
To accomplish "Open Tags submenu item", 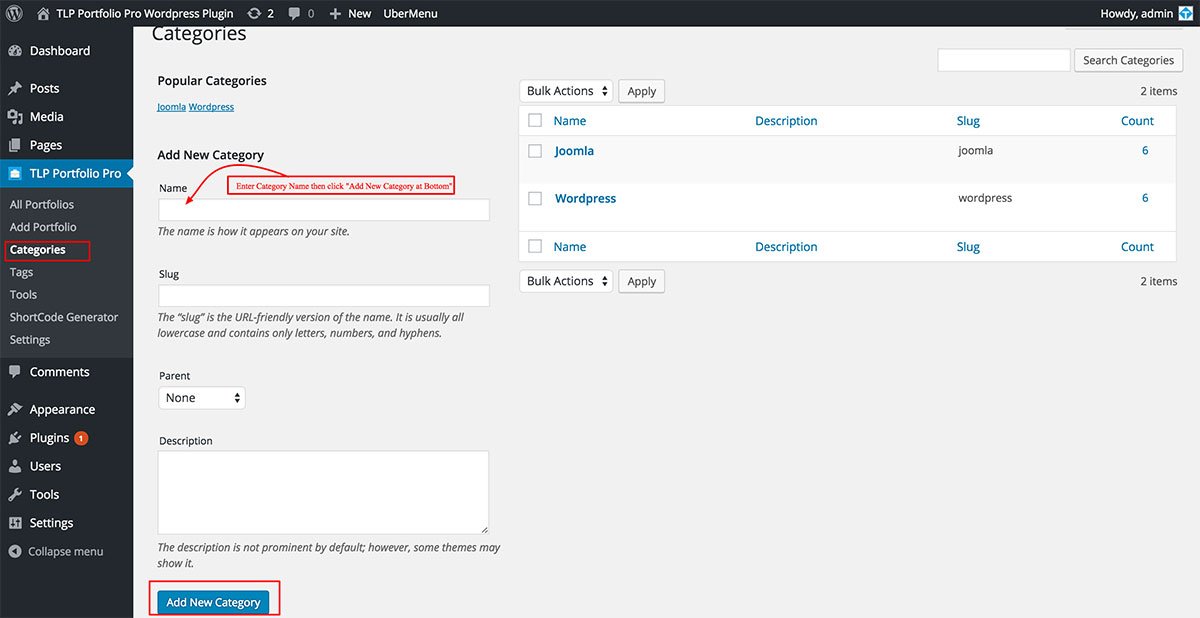I will tap(21, 272).
